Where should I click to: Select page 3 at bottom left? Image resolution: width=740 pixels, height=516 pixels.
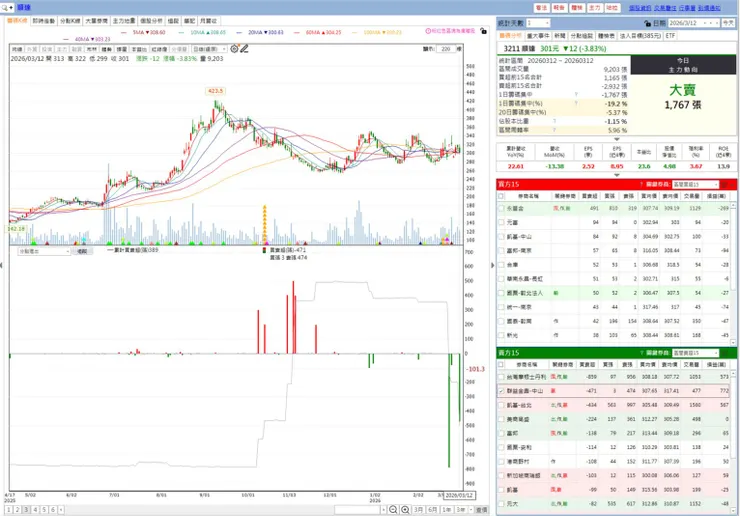pyautogui.click(x=26, y=510)
